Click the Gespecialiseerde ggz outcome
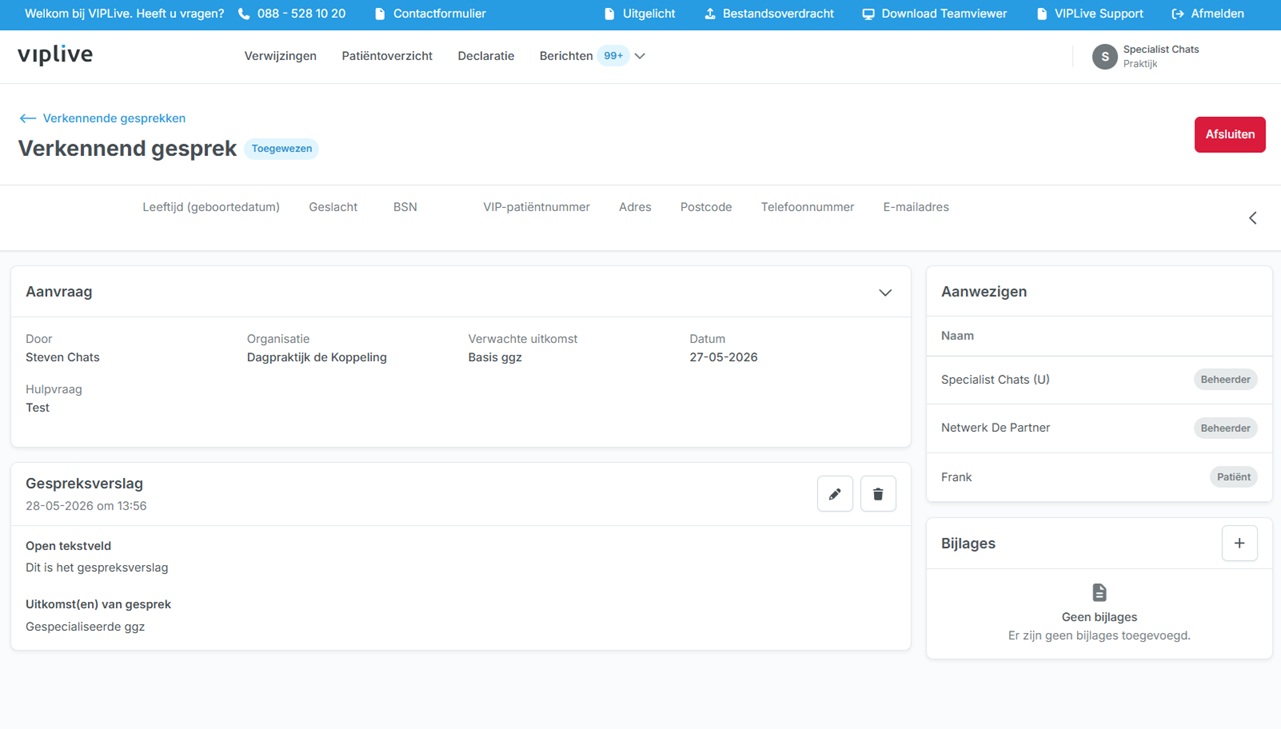This screenshot has height=729, width=1281. coord(85,626)
